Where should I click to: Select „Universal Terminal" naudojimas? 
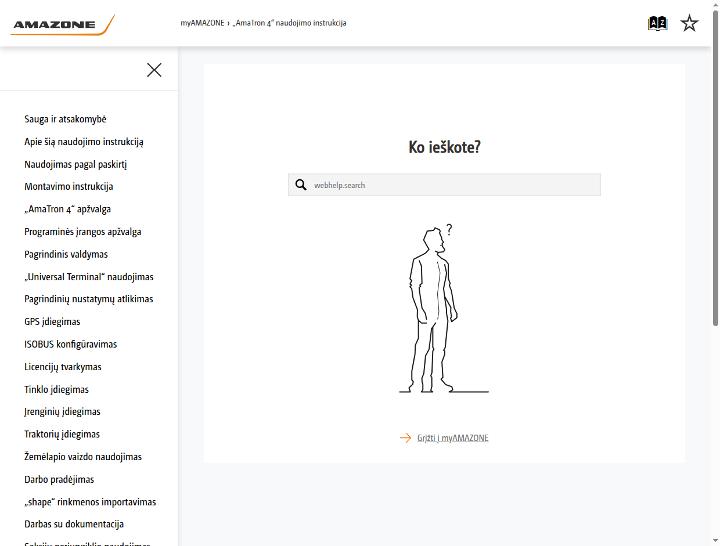point(89,276)
